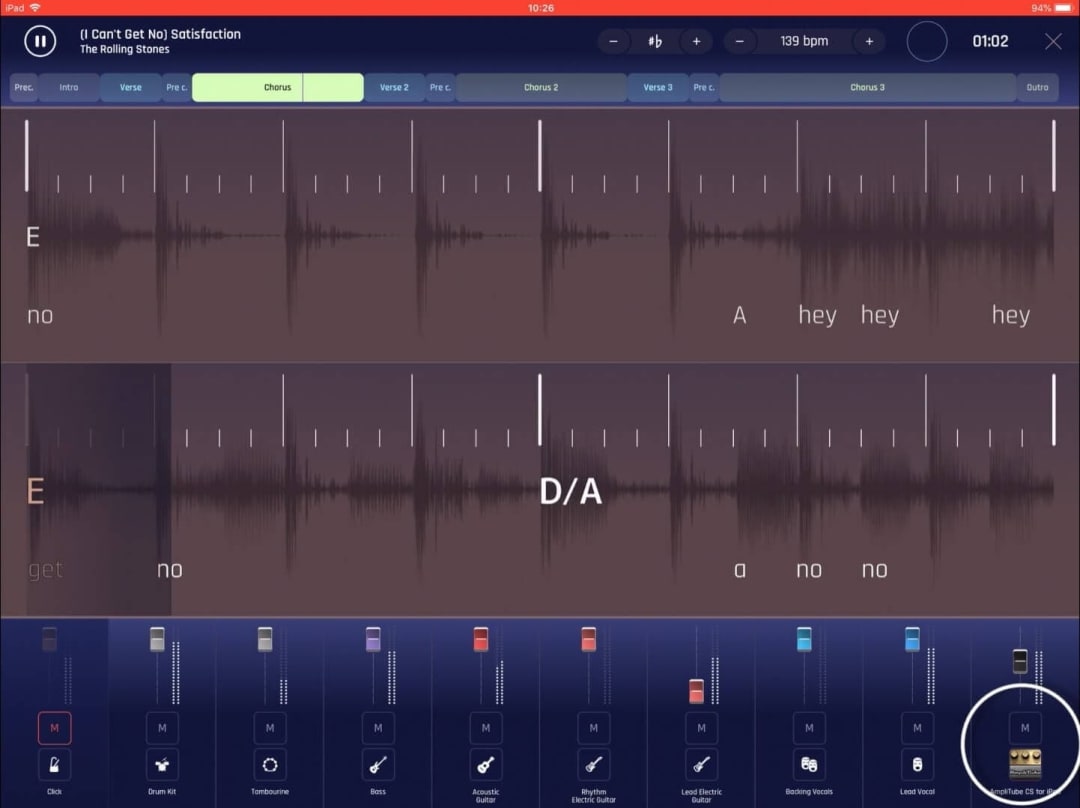The width and height of the screenshot is (1080, 808).
Task: Unmute the Click track
Action: click(x=54, y=728)
